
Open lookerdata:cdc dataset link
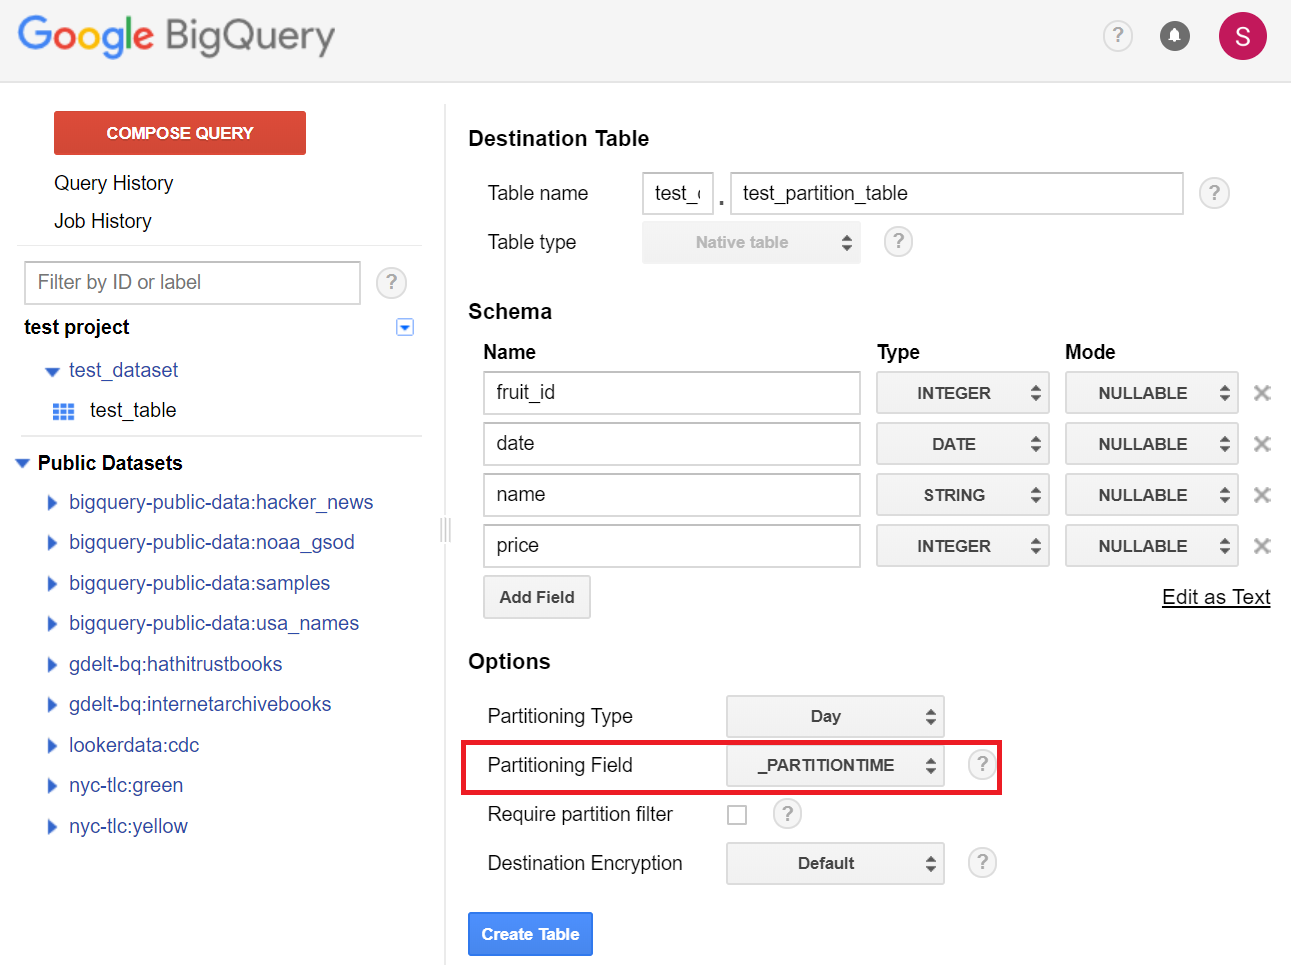(134, 745)
